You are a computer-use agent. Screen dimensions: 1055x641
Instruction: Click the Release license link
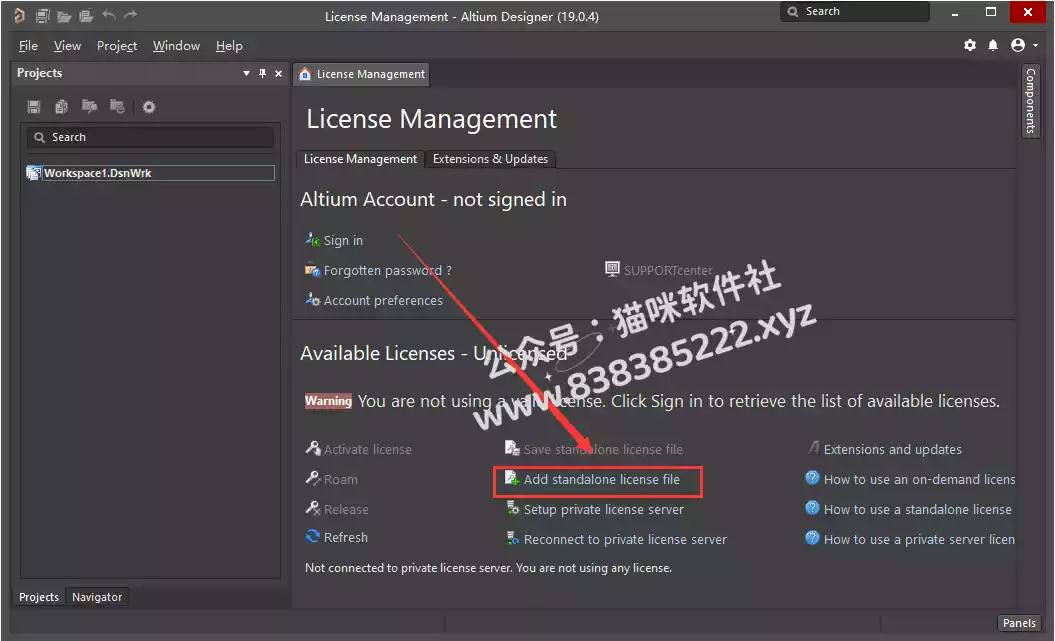click(x=346, y=510)
